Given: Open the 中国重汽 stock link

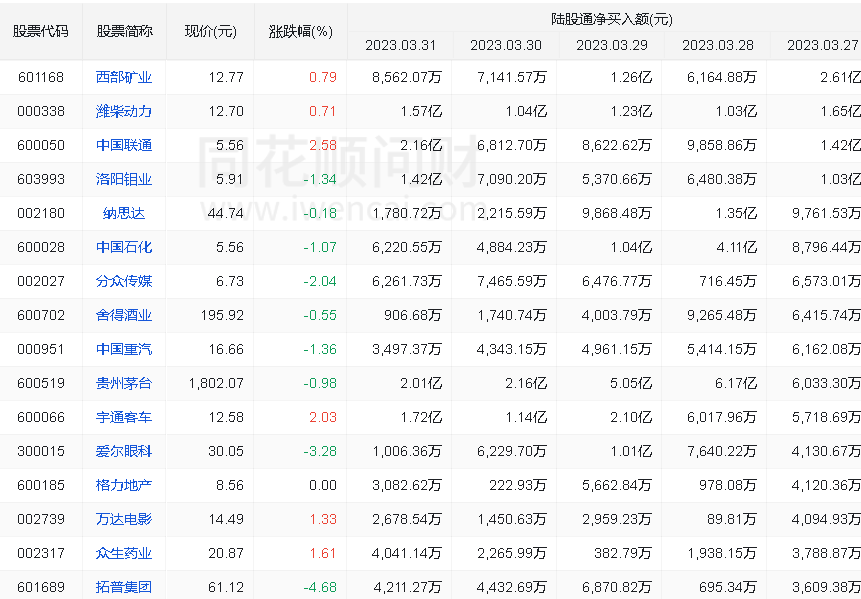Looking at the screenshot, I should 124,349.
